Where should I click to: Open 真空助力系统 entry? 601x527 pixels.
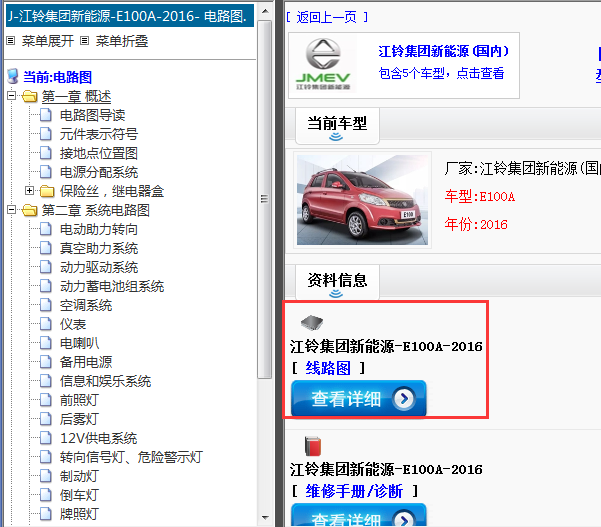point(99,248)
